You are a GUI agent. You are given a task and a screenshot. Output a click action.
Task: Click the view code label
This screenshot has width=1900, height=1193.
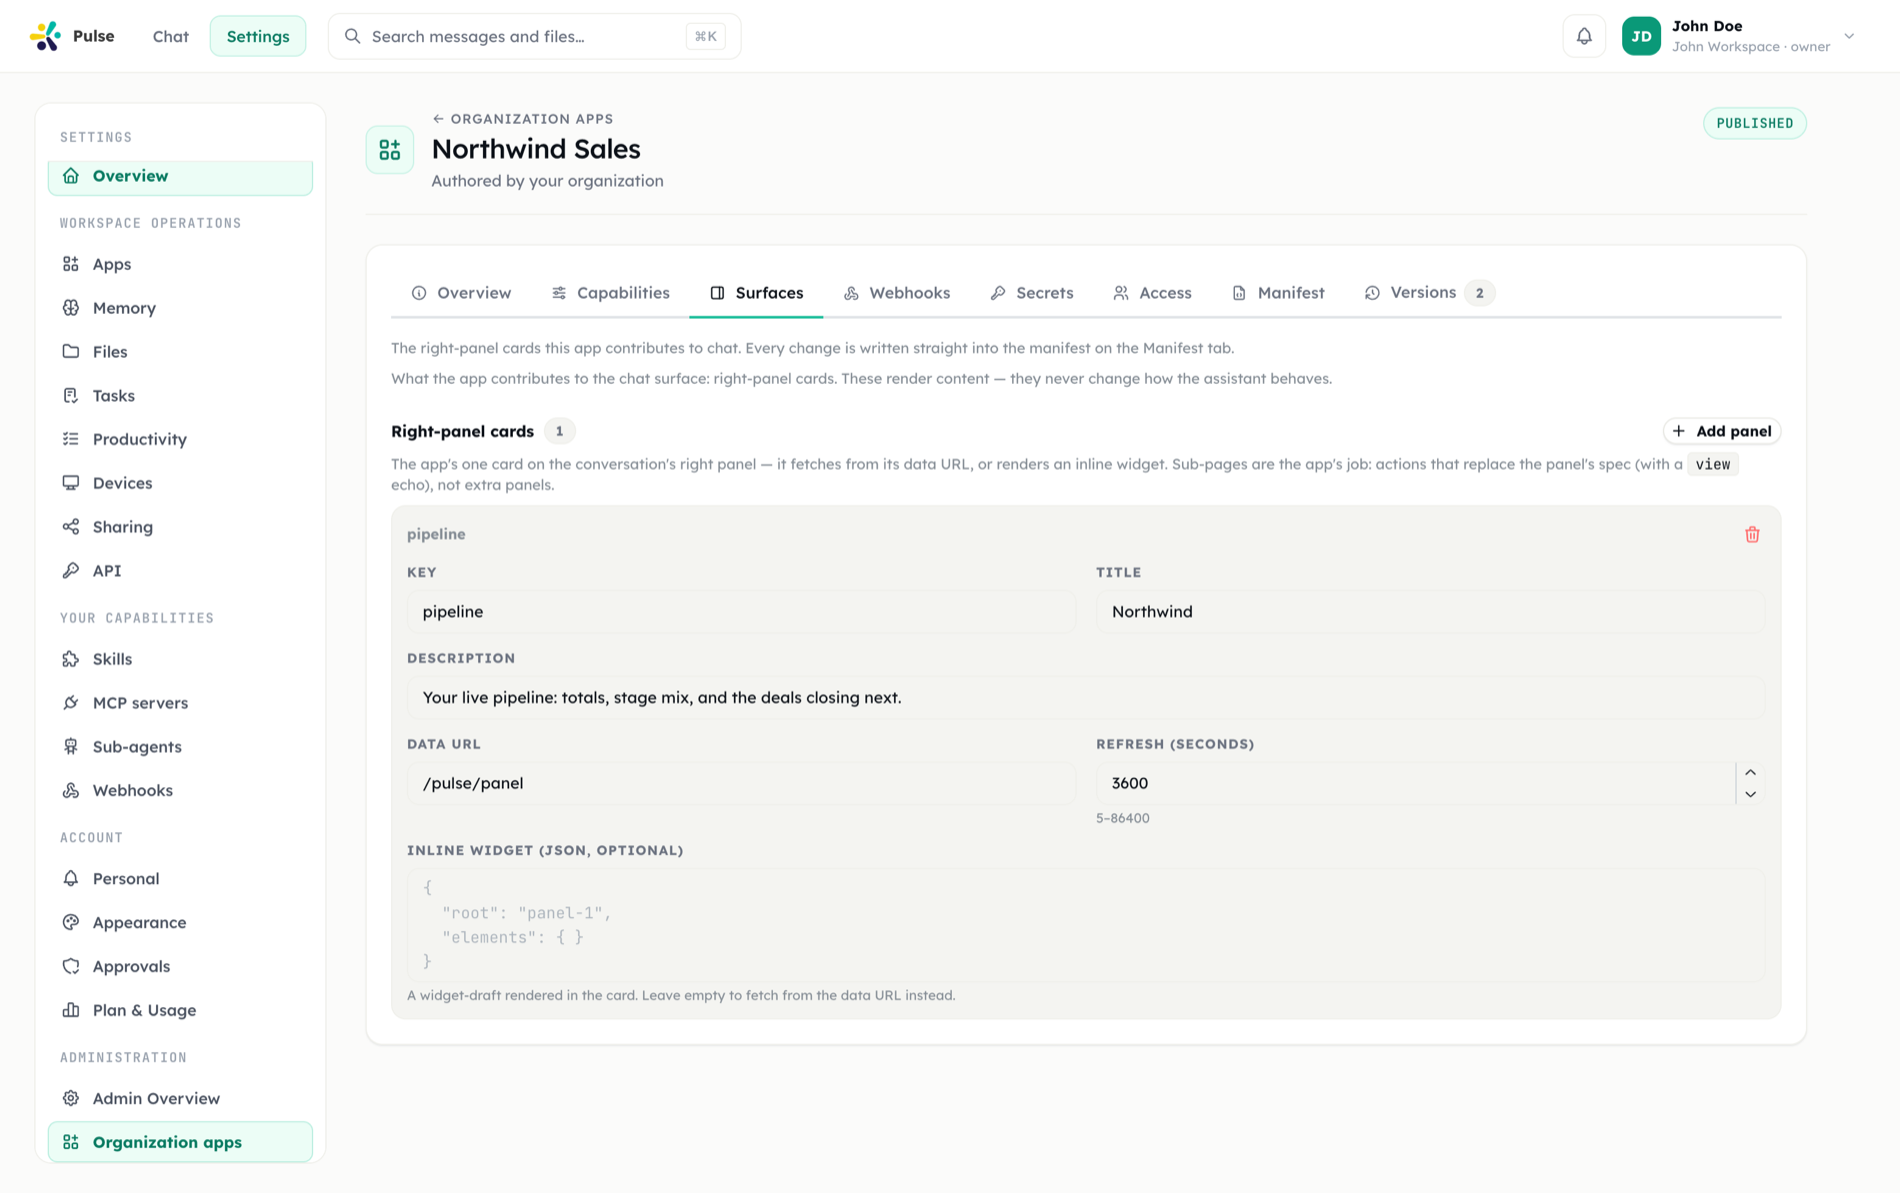point(1712,464)
